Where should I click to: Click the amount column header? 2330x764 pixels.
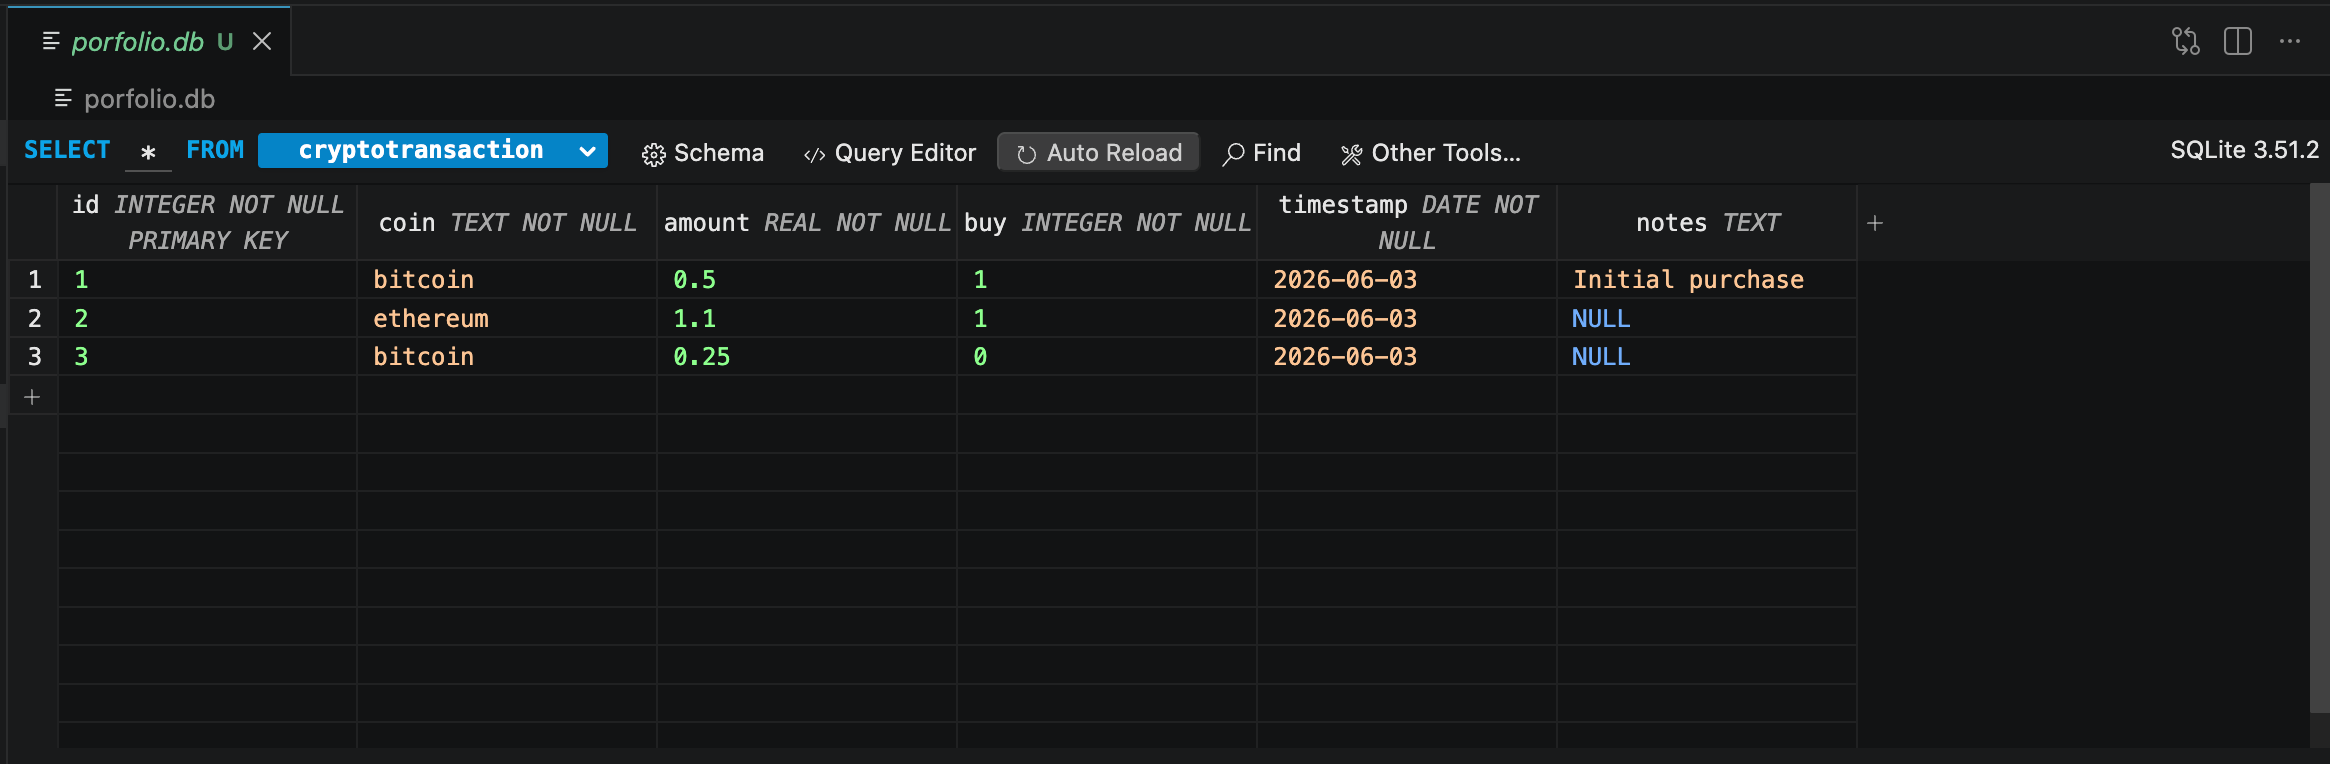[807, 222]
